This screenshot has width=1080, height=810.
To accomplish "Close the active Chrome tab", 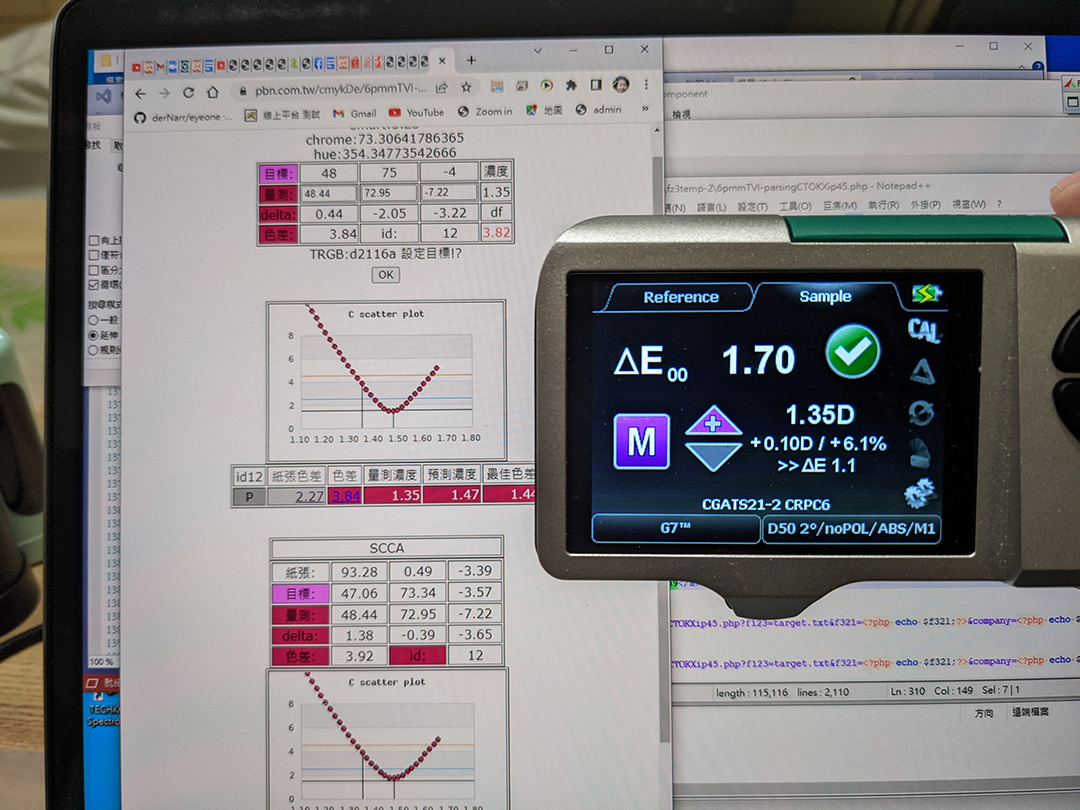I will [442, 61].
